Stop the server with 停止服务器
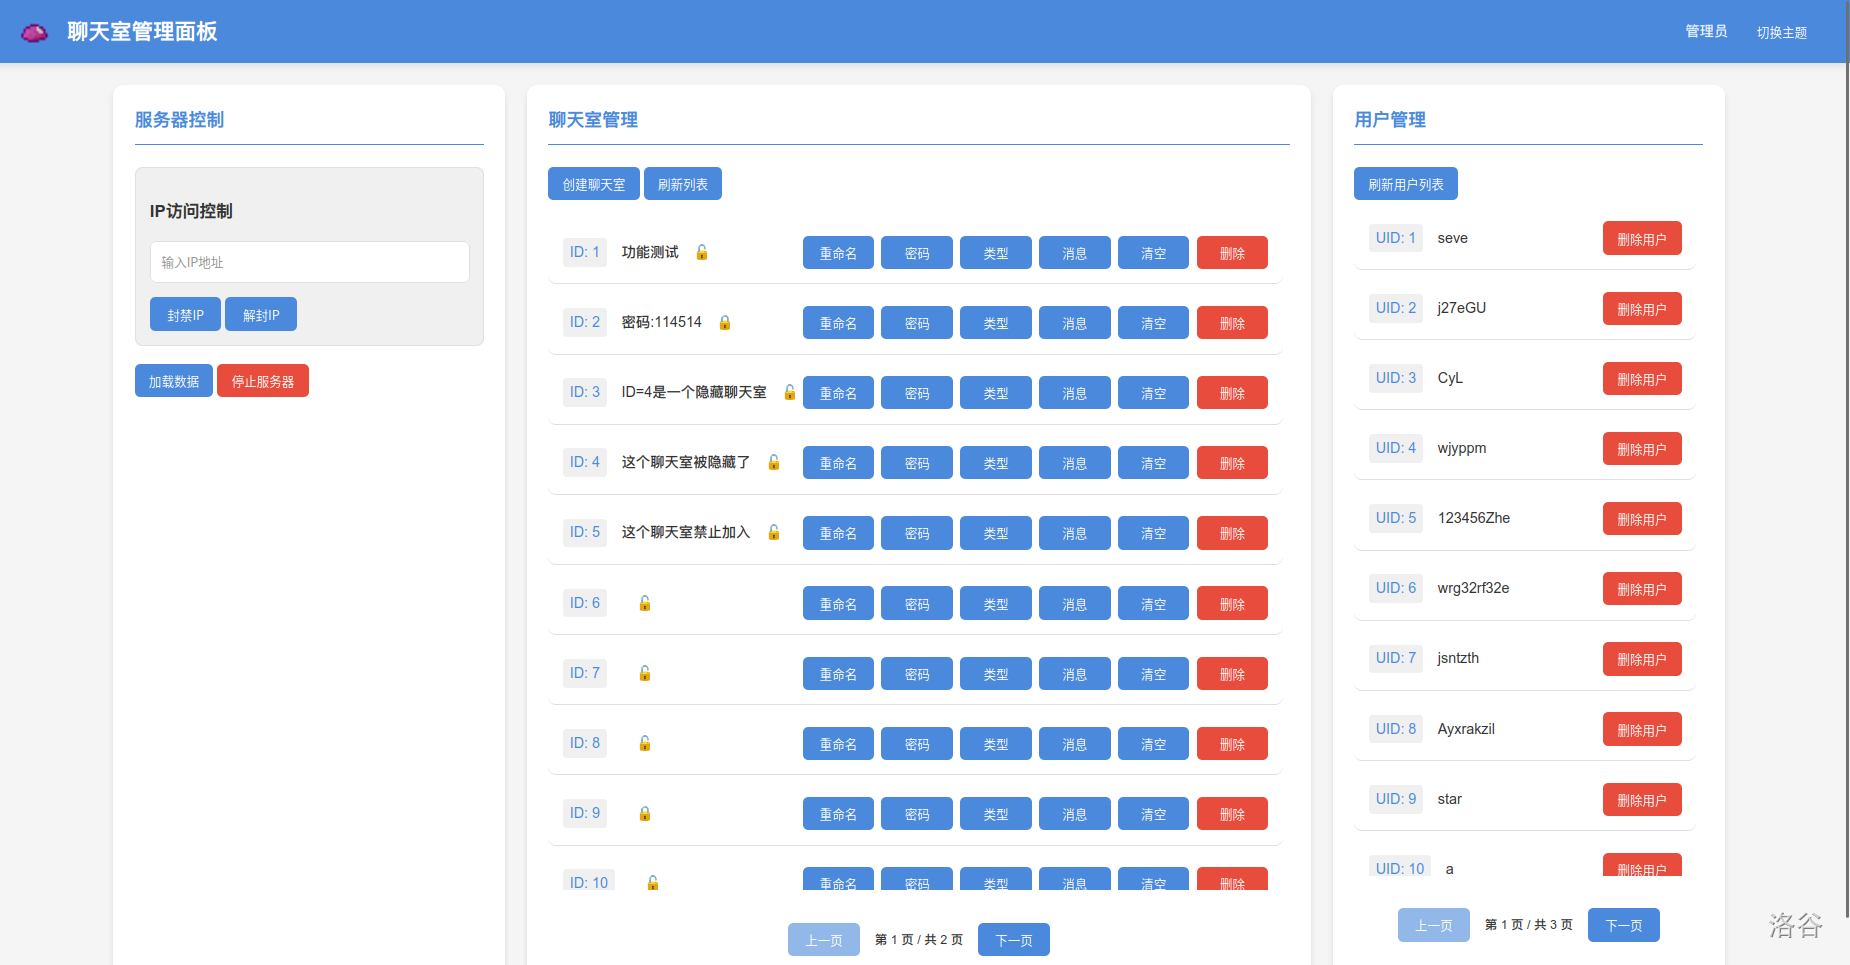 point(263,381)
